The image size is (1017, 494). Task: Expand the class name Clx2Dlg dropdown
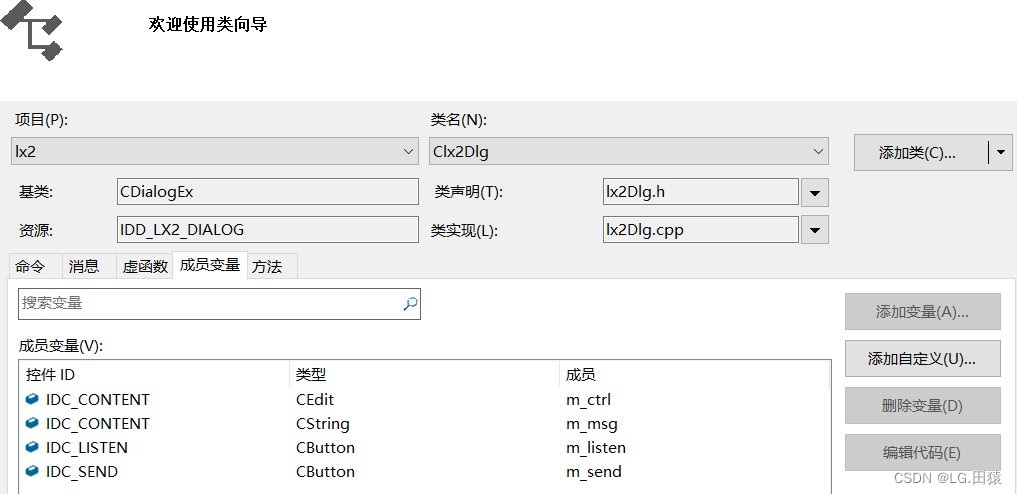tap(628, 152)
